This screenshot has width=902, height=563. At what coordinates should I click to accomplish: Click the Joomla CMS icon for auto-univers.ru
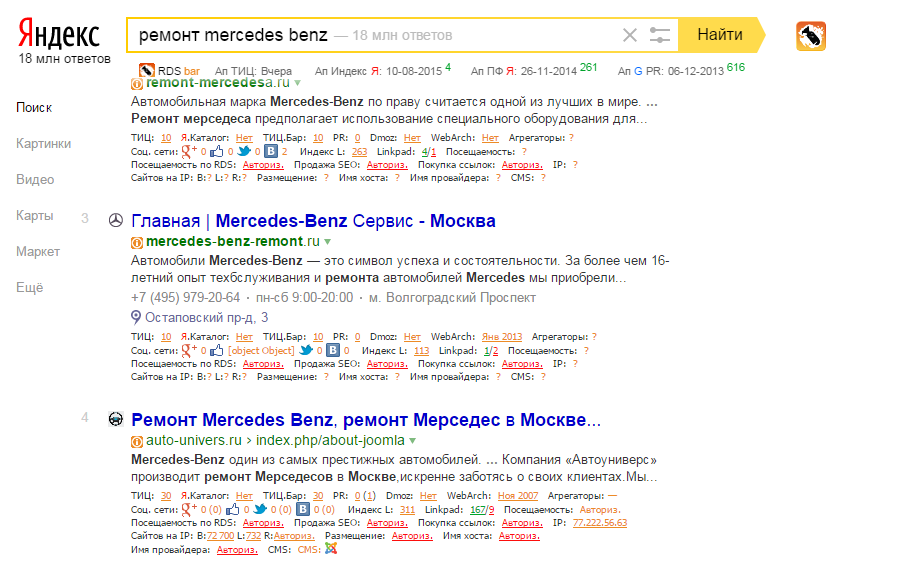331,549
